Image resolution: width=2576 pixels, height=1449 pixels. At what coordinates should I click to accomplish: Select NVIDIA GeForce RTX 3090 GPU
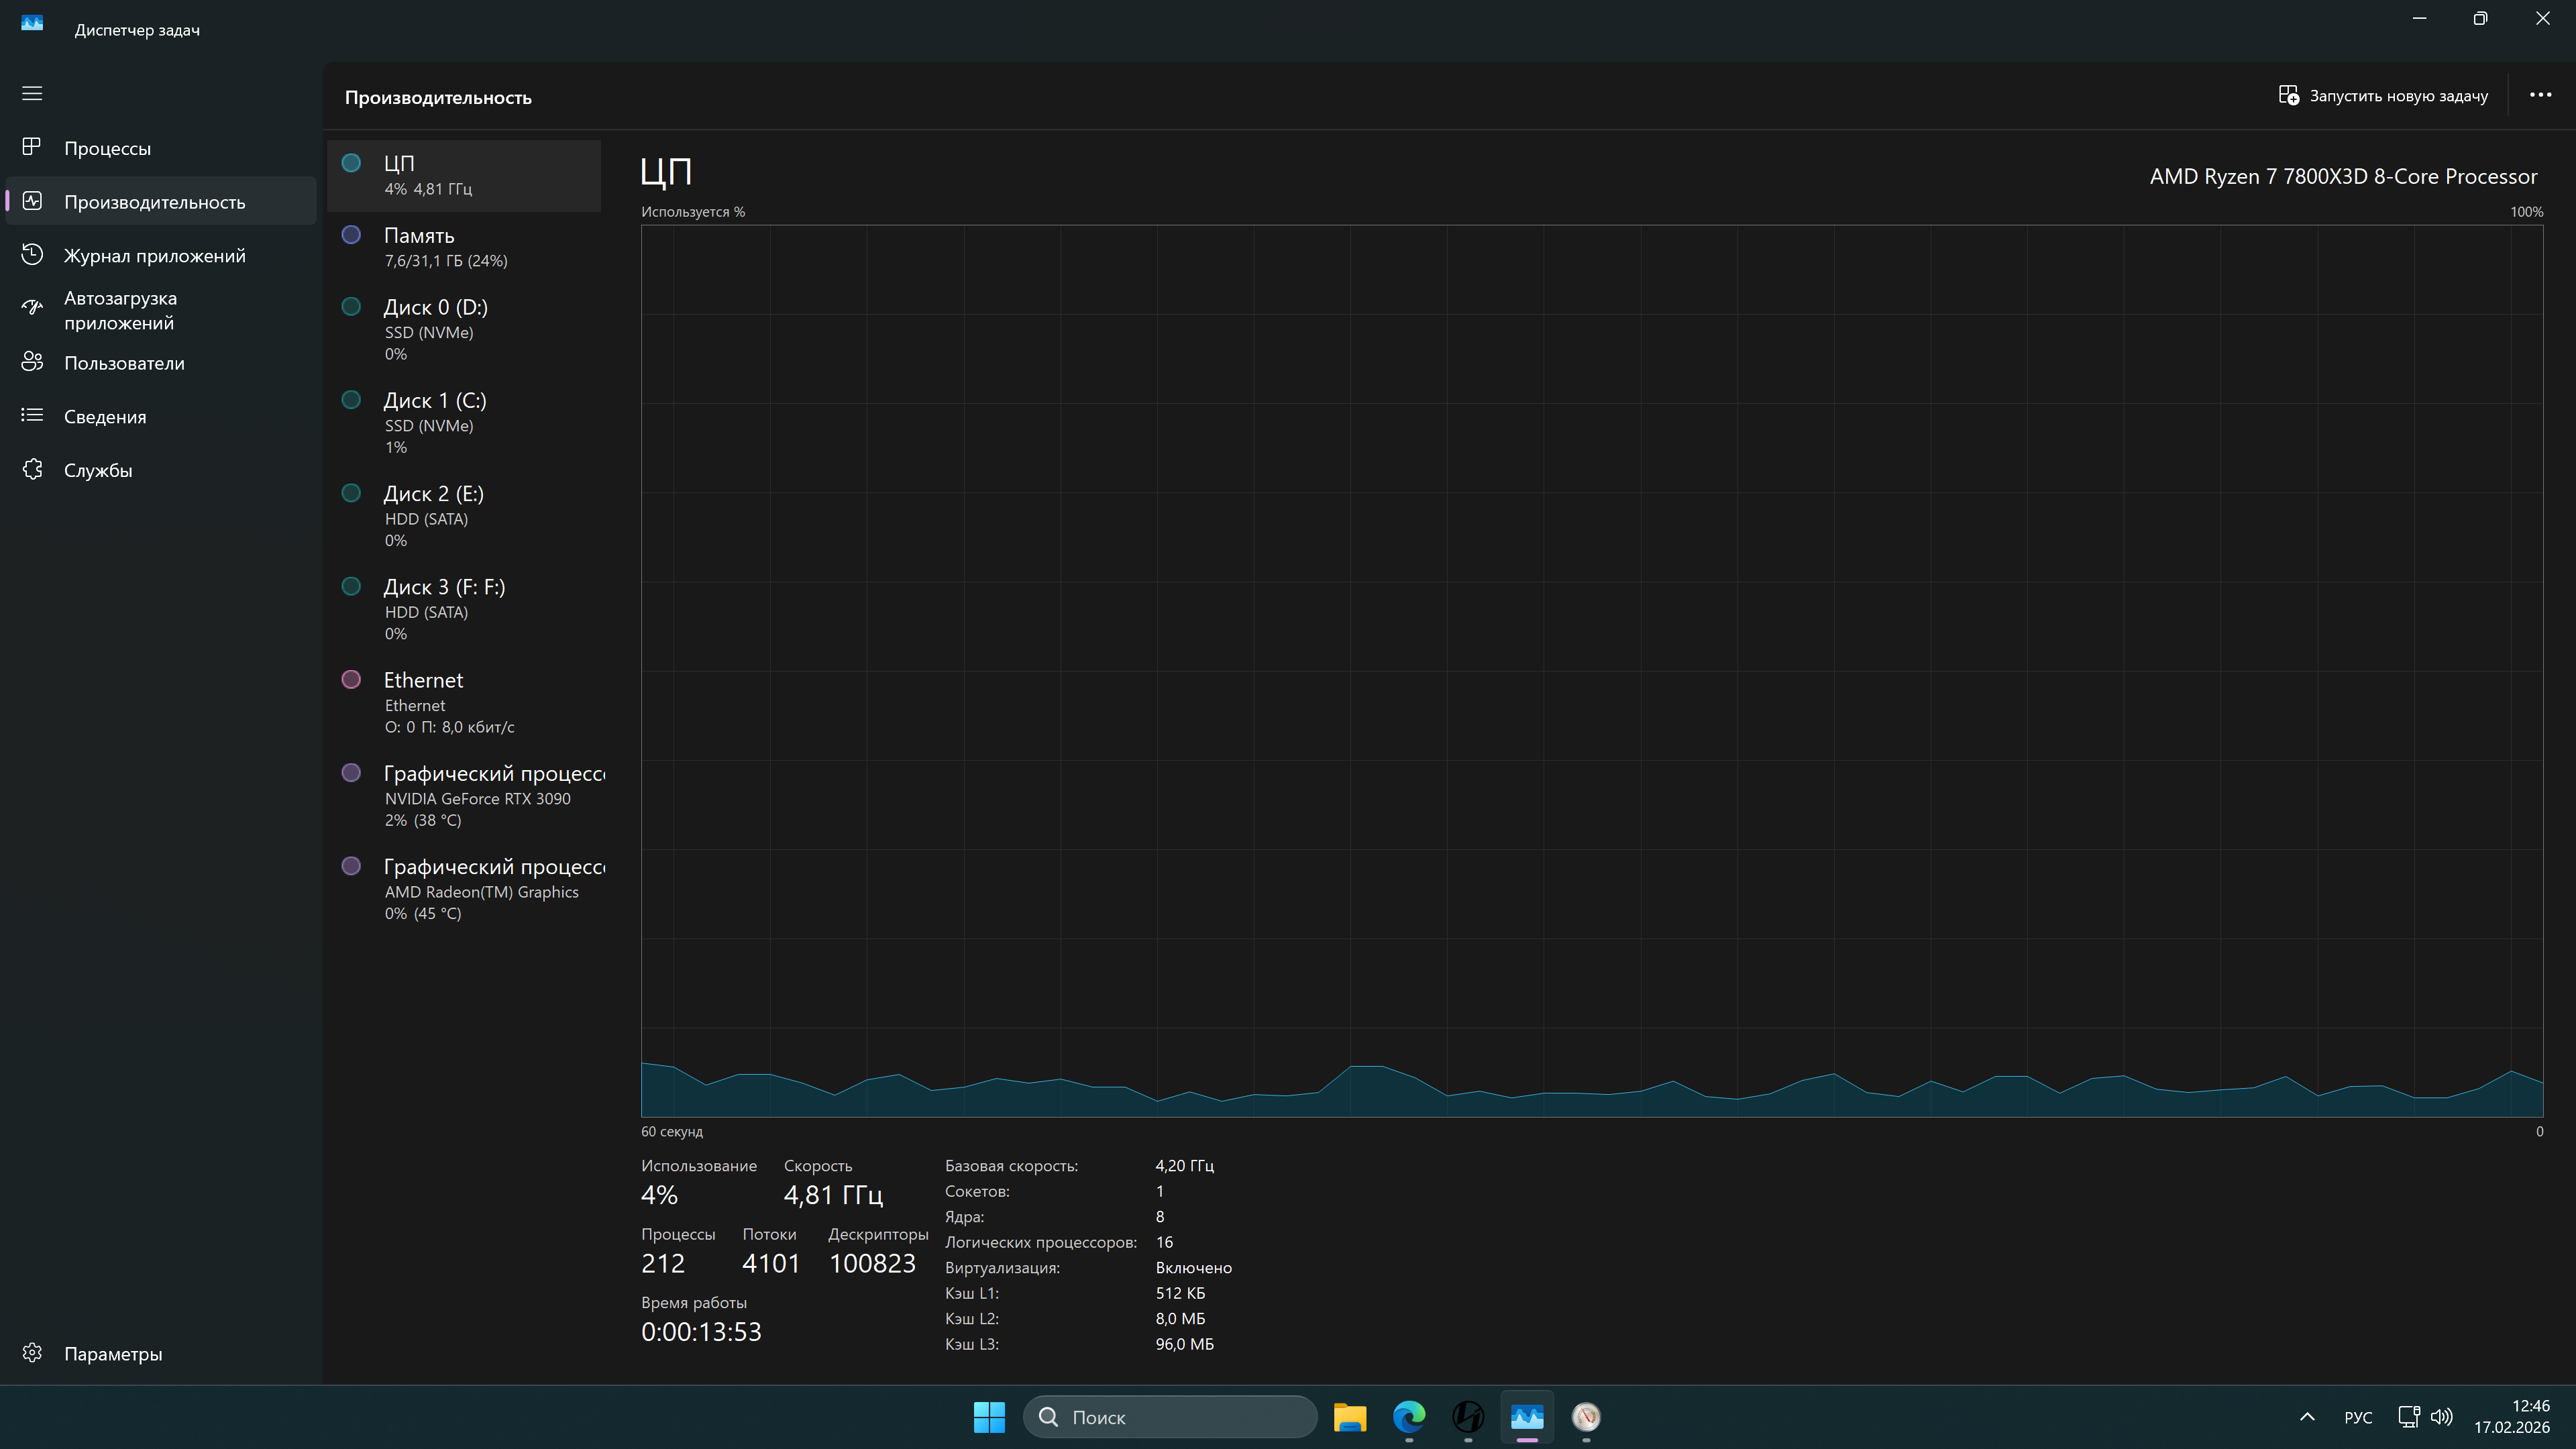464,795
